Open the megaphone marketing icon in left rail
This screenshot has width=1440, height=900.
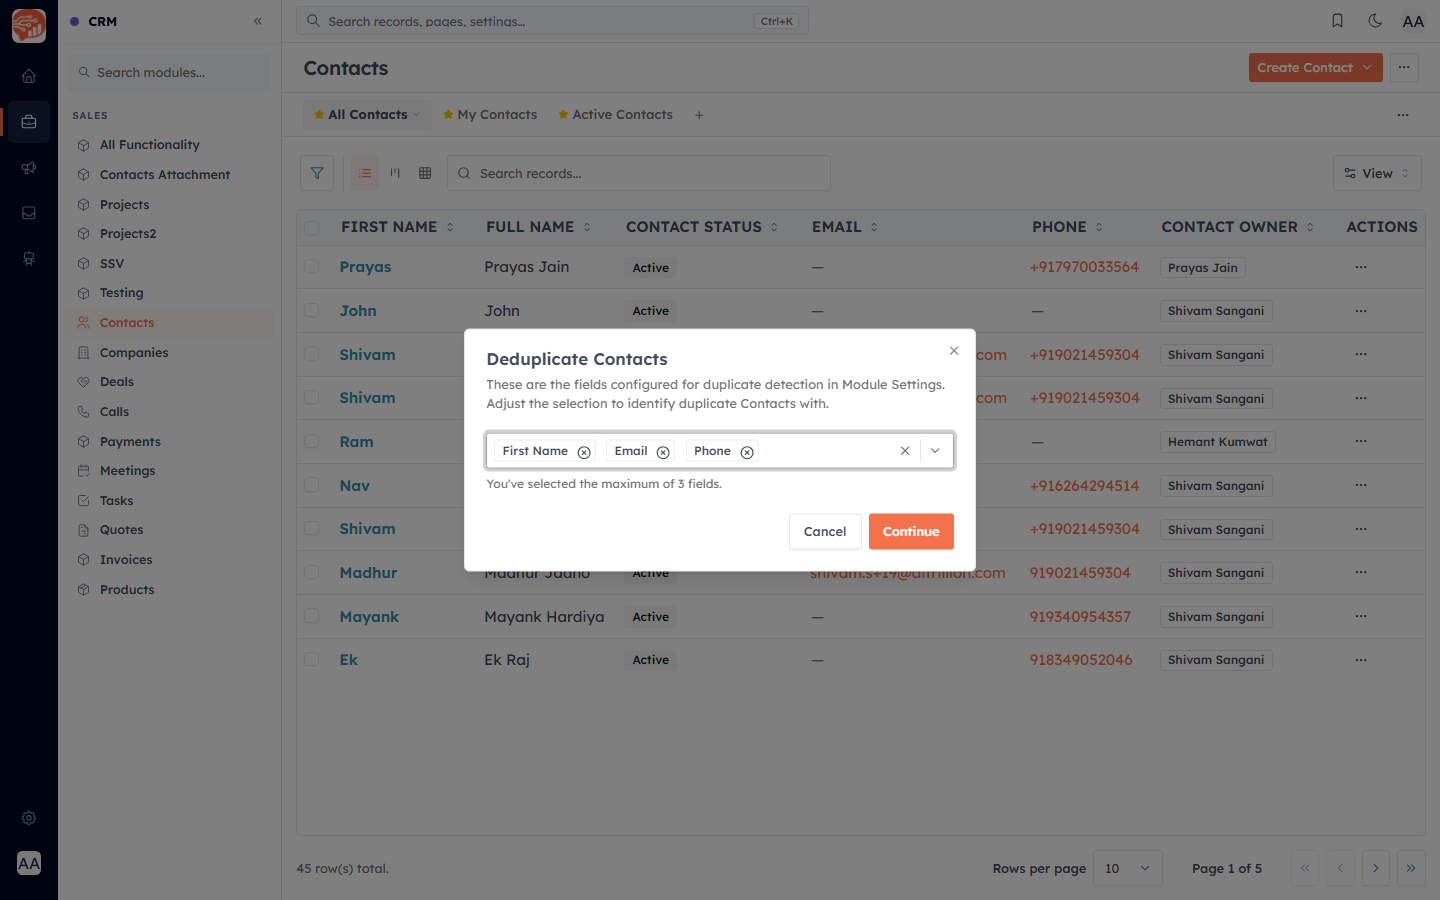(29, 168)
